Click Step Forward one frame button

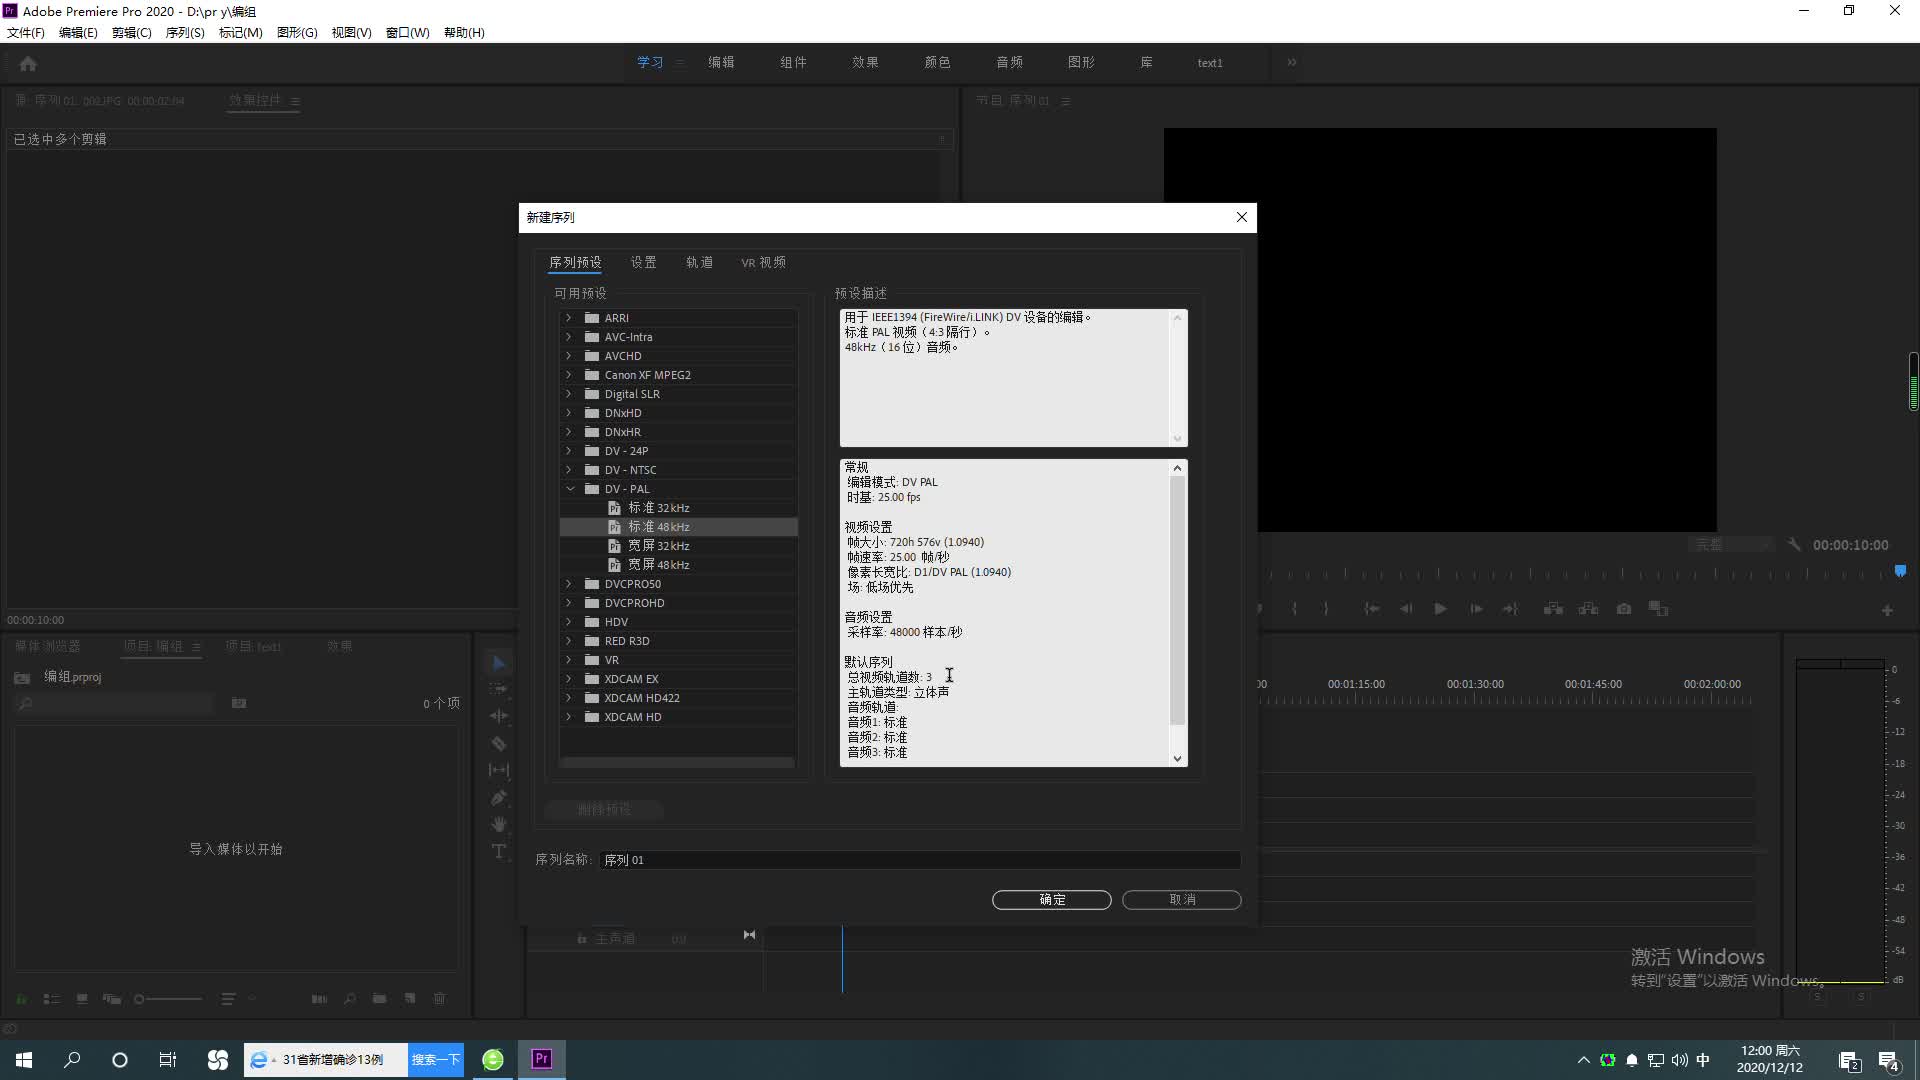coord(1476,608)
